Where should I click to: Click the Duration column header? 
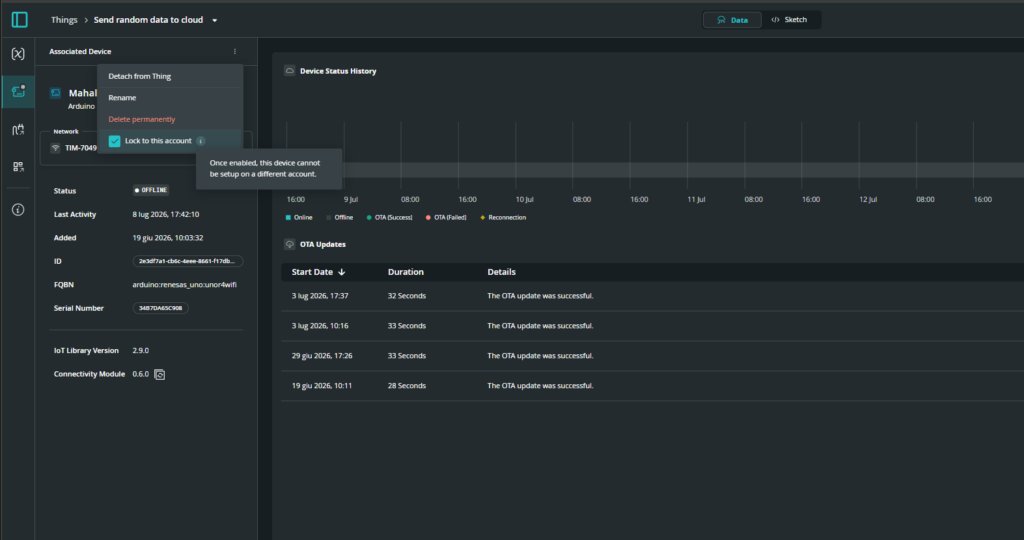click(x=406, y=272)
